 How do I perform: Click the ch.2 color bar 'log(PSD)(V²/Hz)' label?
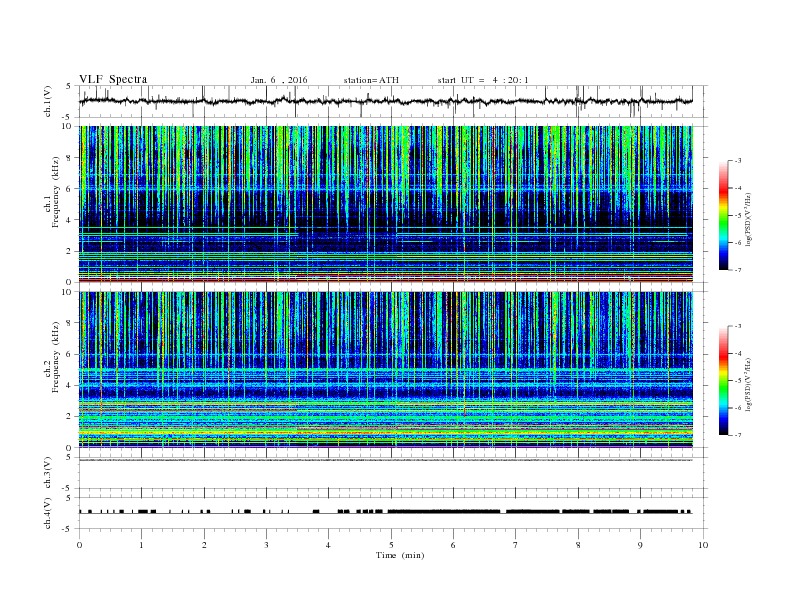tap(748, 384)
